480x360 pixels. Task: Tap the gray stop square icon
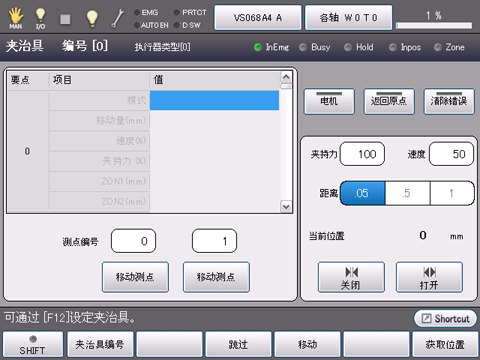point(65,19)
